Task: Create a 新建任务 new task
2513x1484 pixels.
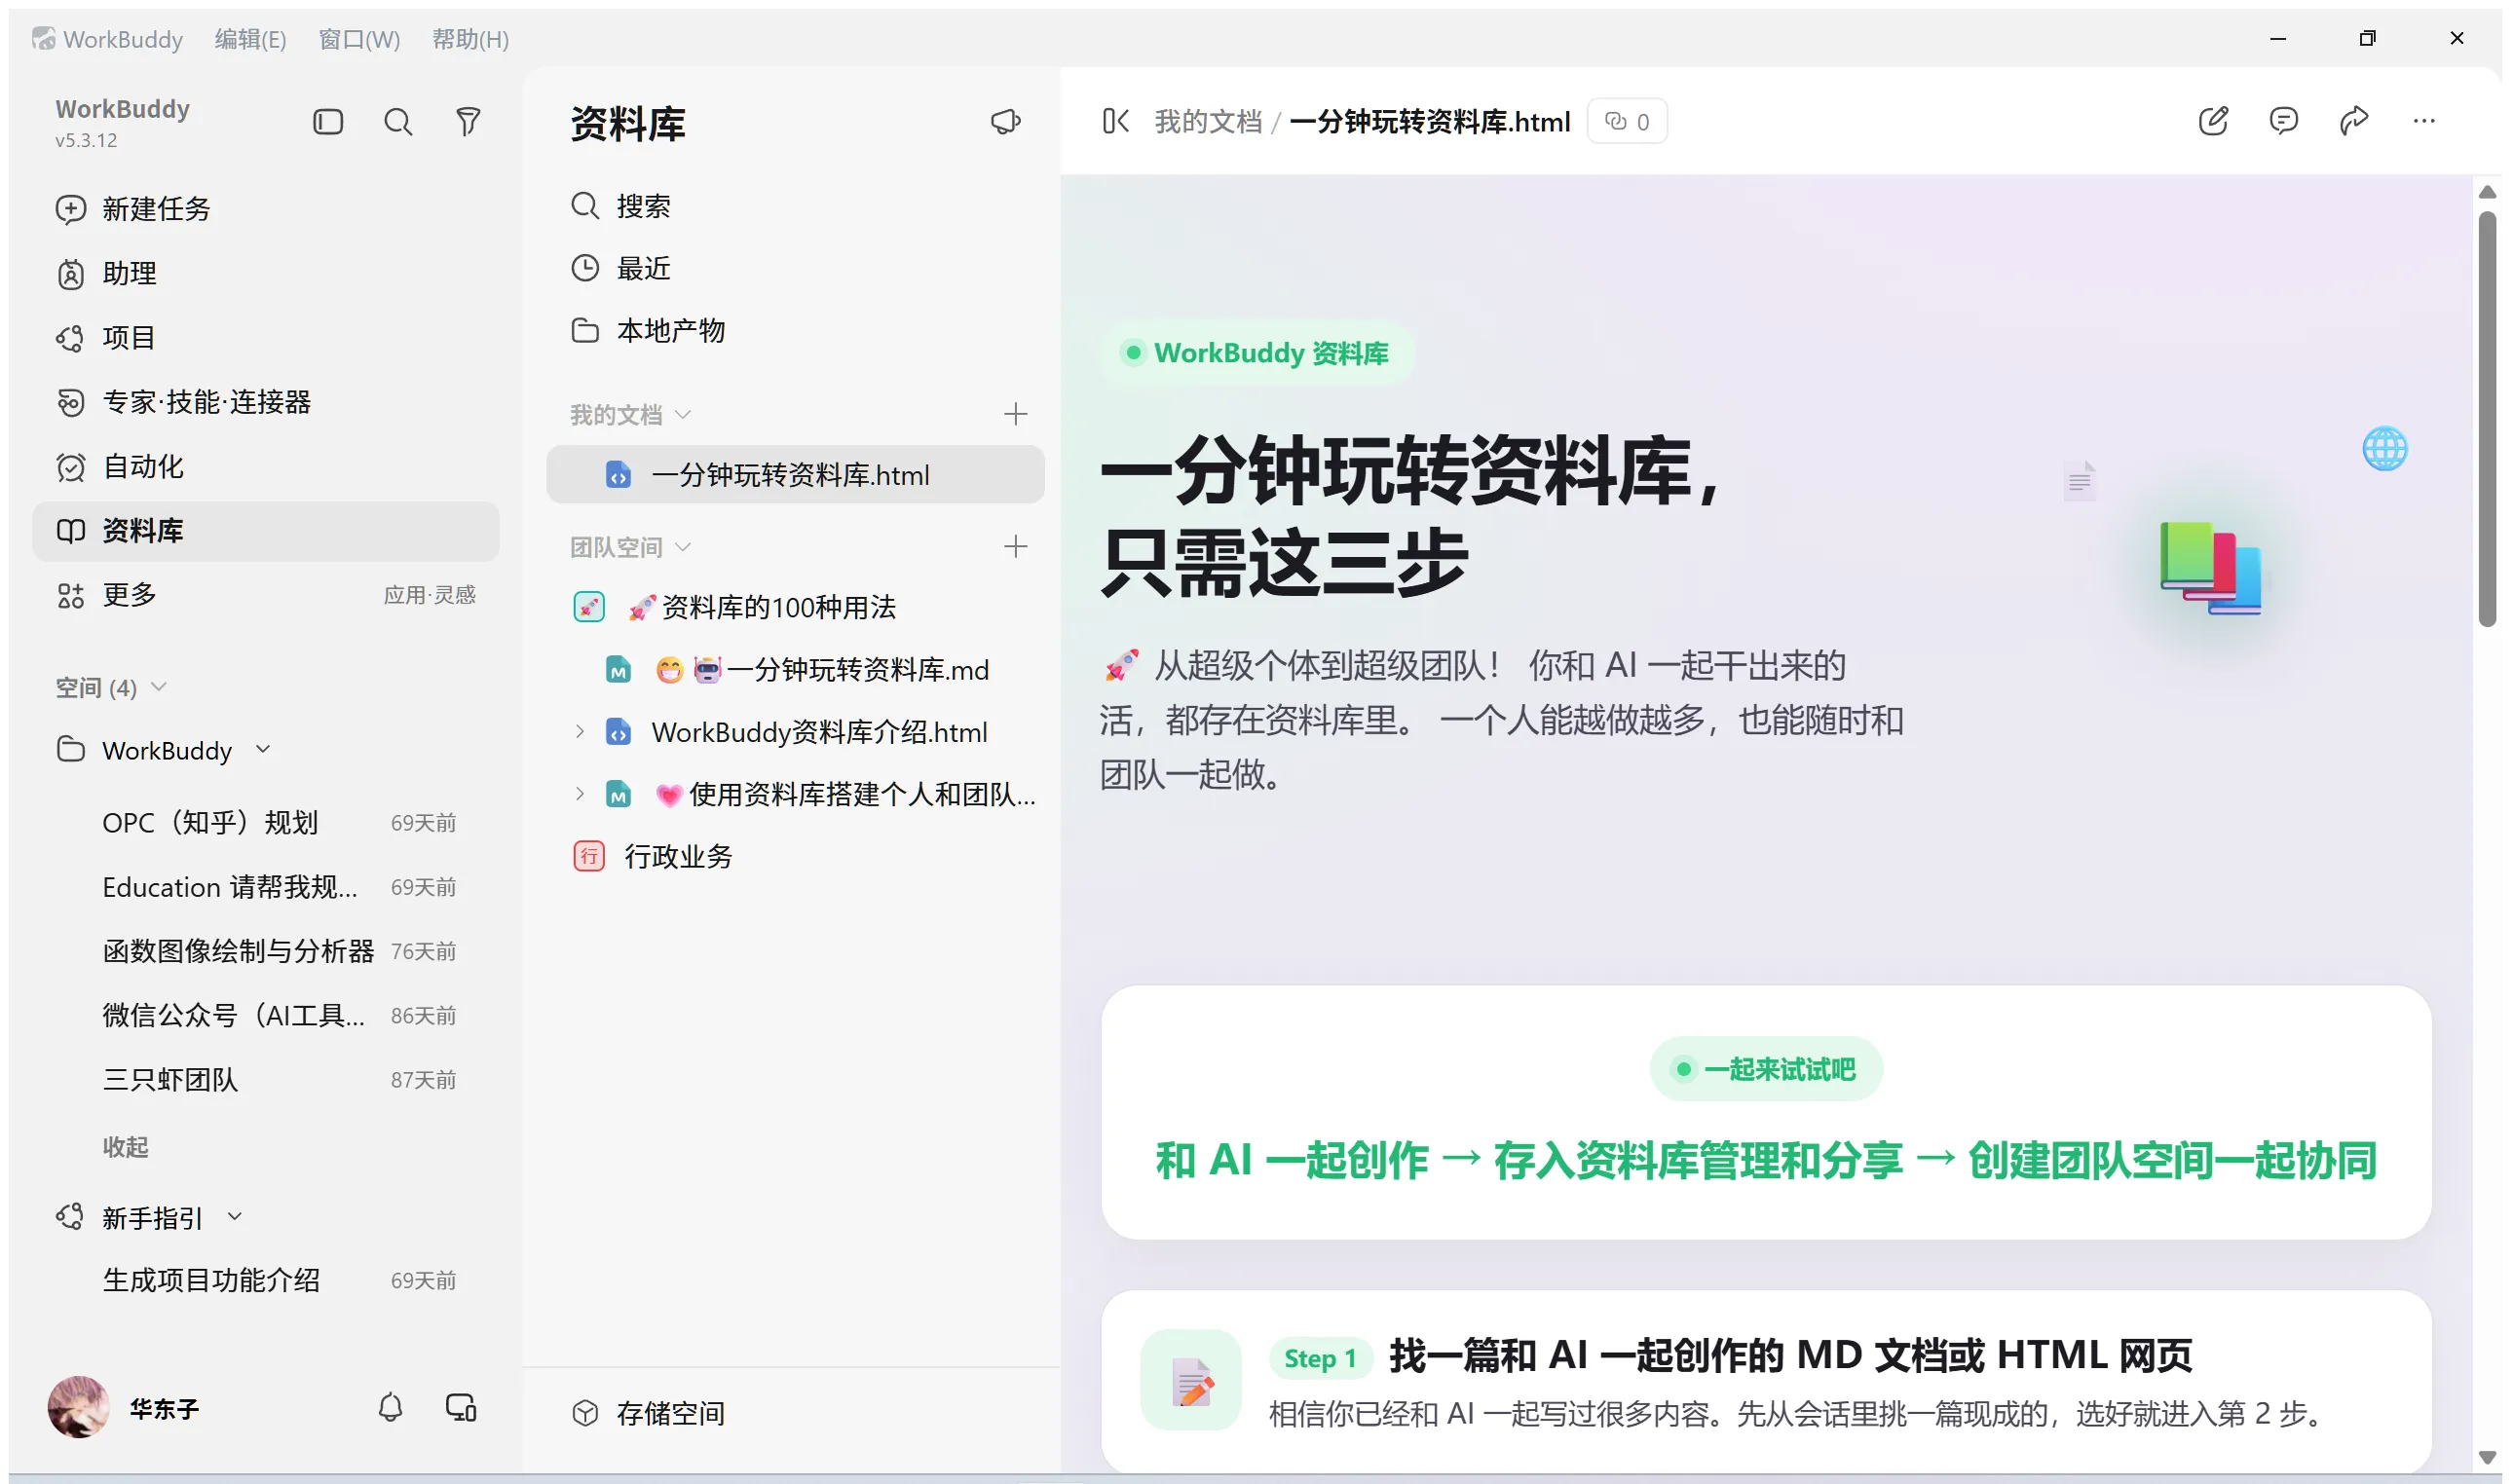Action: (265, 209)
